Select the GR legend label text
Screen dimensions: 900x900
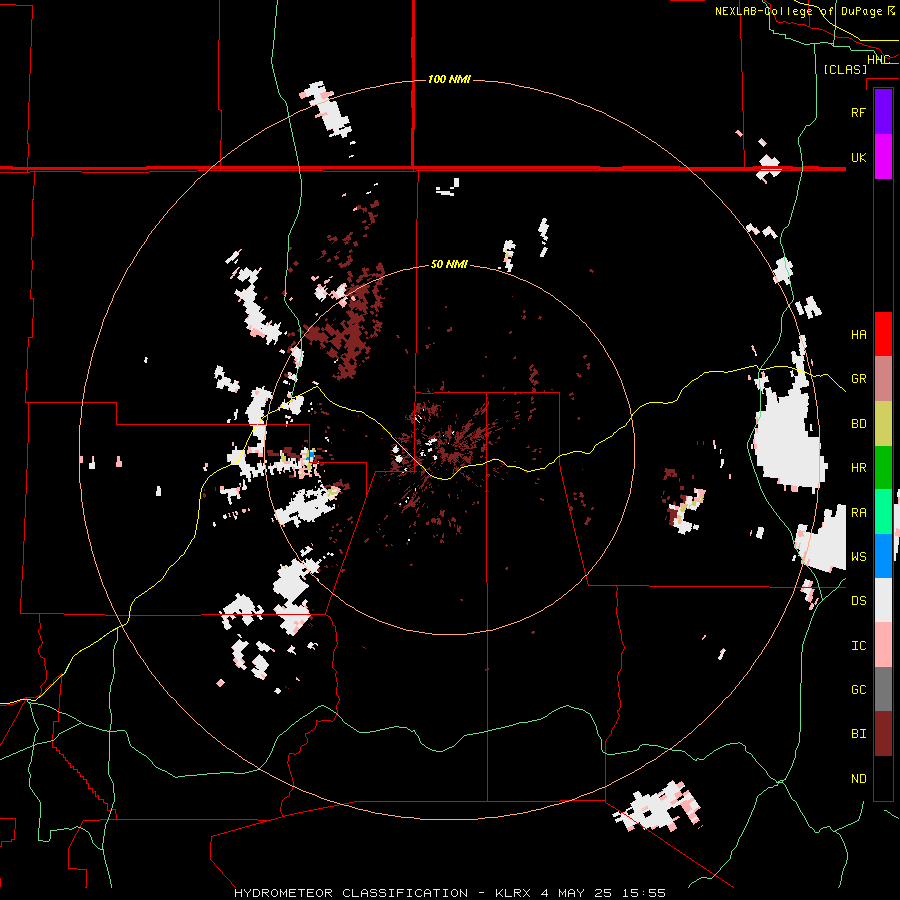[x=858, y=379]
